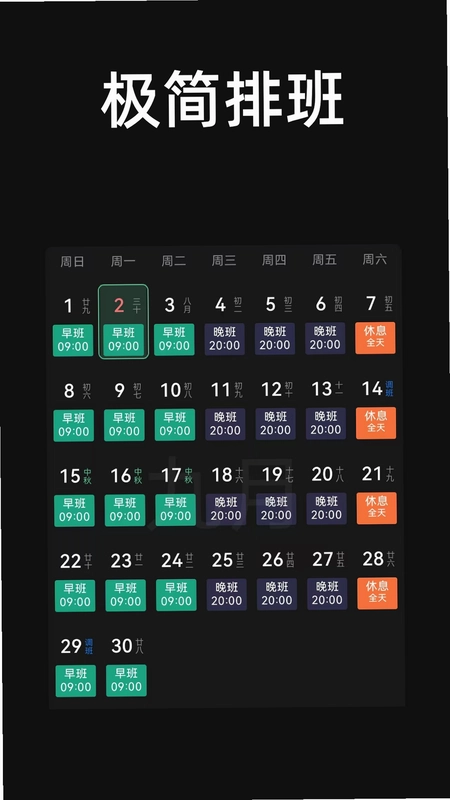
Task: Click the date number 29 with 调班 label
Action: click(71, 646)
